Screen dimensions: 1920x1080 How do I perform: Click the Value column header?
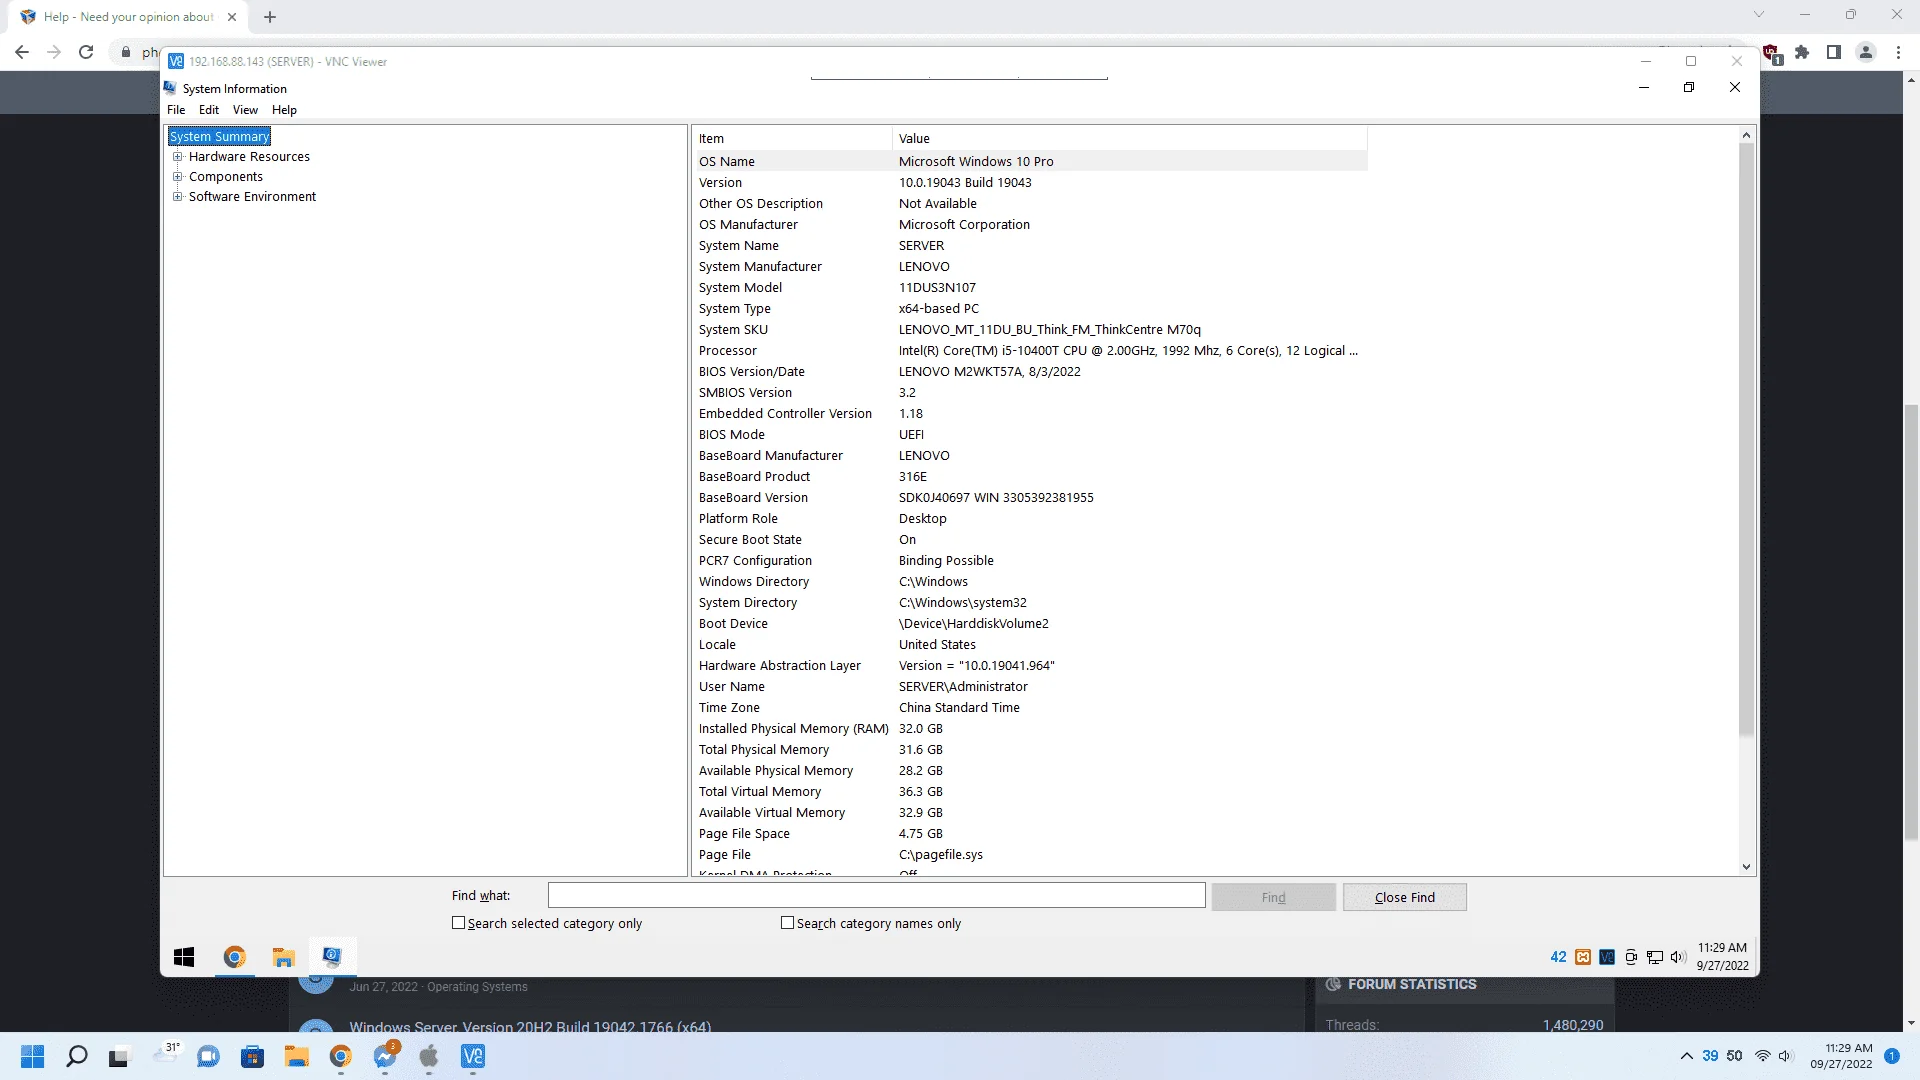click(1129, 139)
